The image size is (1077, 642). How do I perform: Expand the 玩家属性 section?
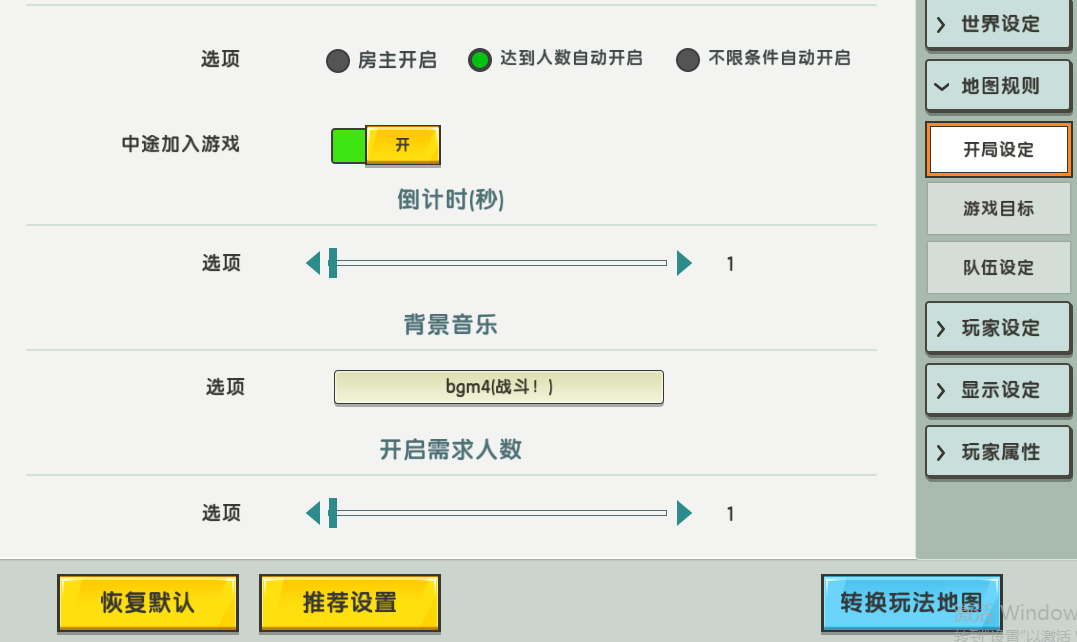998,452
